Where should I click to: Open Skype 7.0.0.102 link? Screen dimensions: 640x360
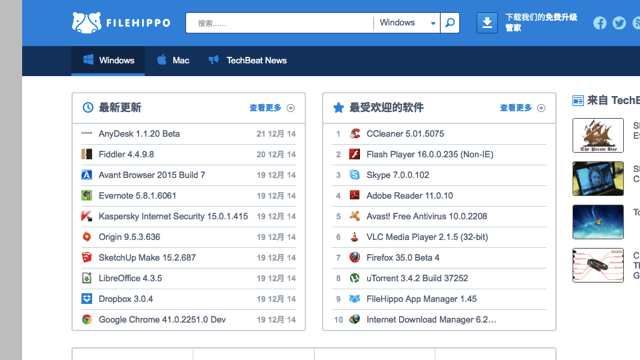[x=398, y=175]
